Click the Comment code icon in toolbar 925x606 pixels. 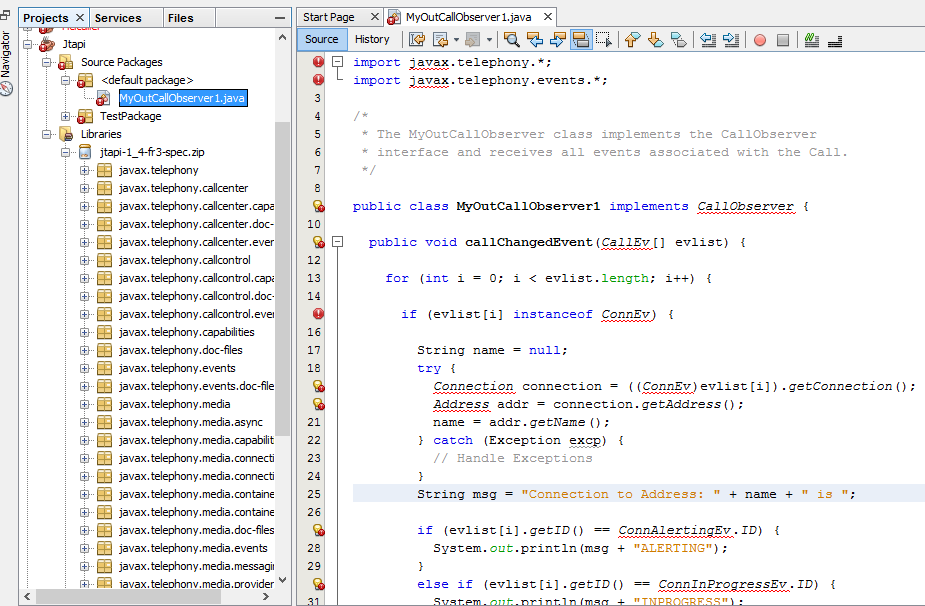tap(812, 40)
